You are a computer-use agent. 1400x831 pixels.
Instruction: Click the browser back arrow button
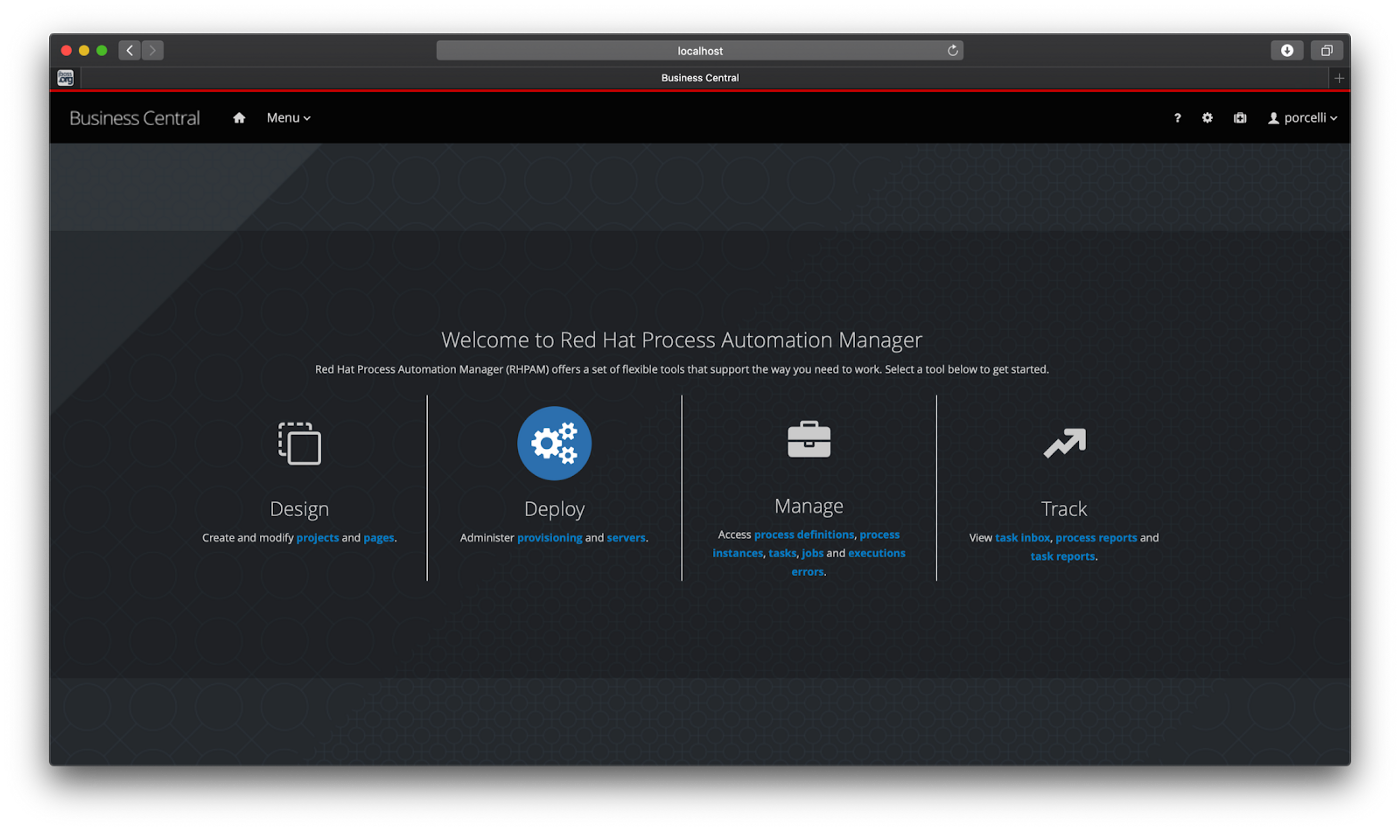click(129, 50)
